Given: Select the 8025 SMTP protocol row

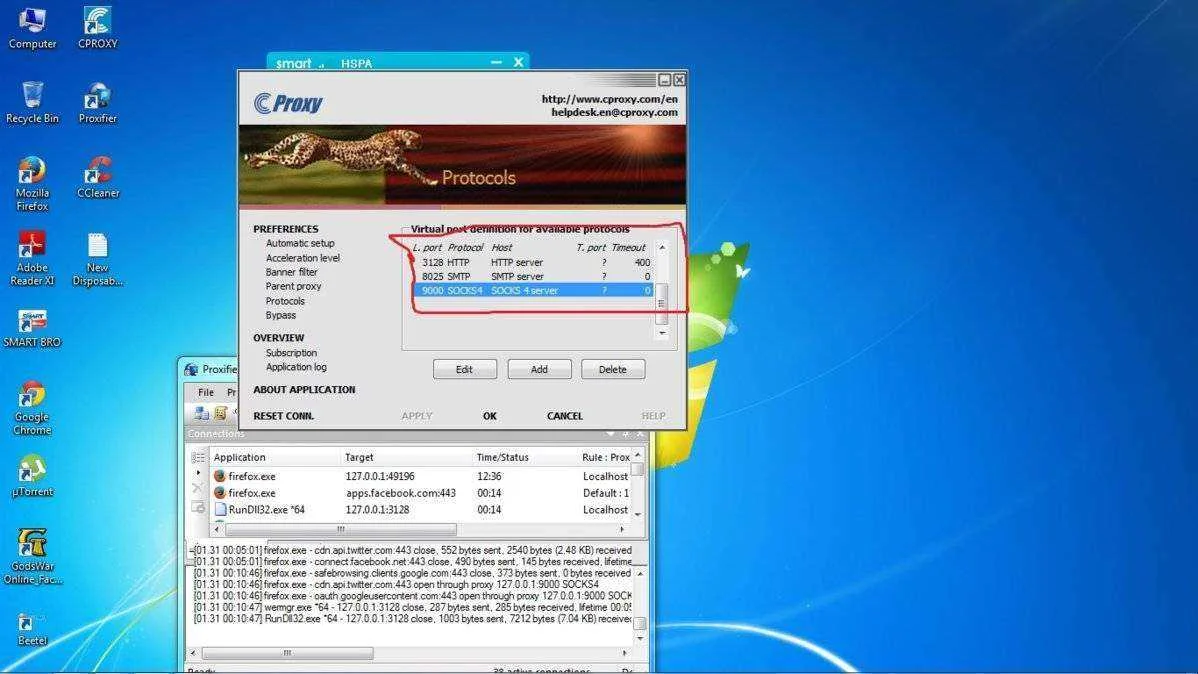Looking at the screenshot, I should coord(533,277).
